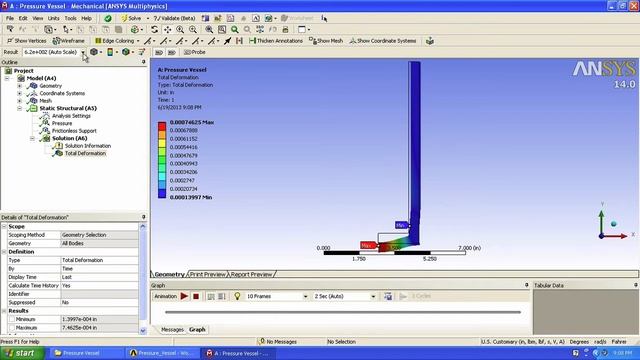
Task: Select Frictionless Support in outline
Action: [x=74, y=131]
